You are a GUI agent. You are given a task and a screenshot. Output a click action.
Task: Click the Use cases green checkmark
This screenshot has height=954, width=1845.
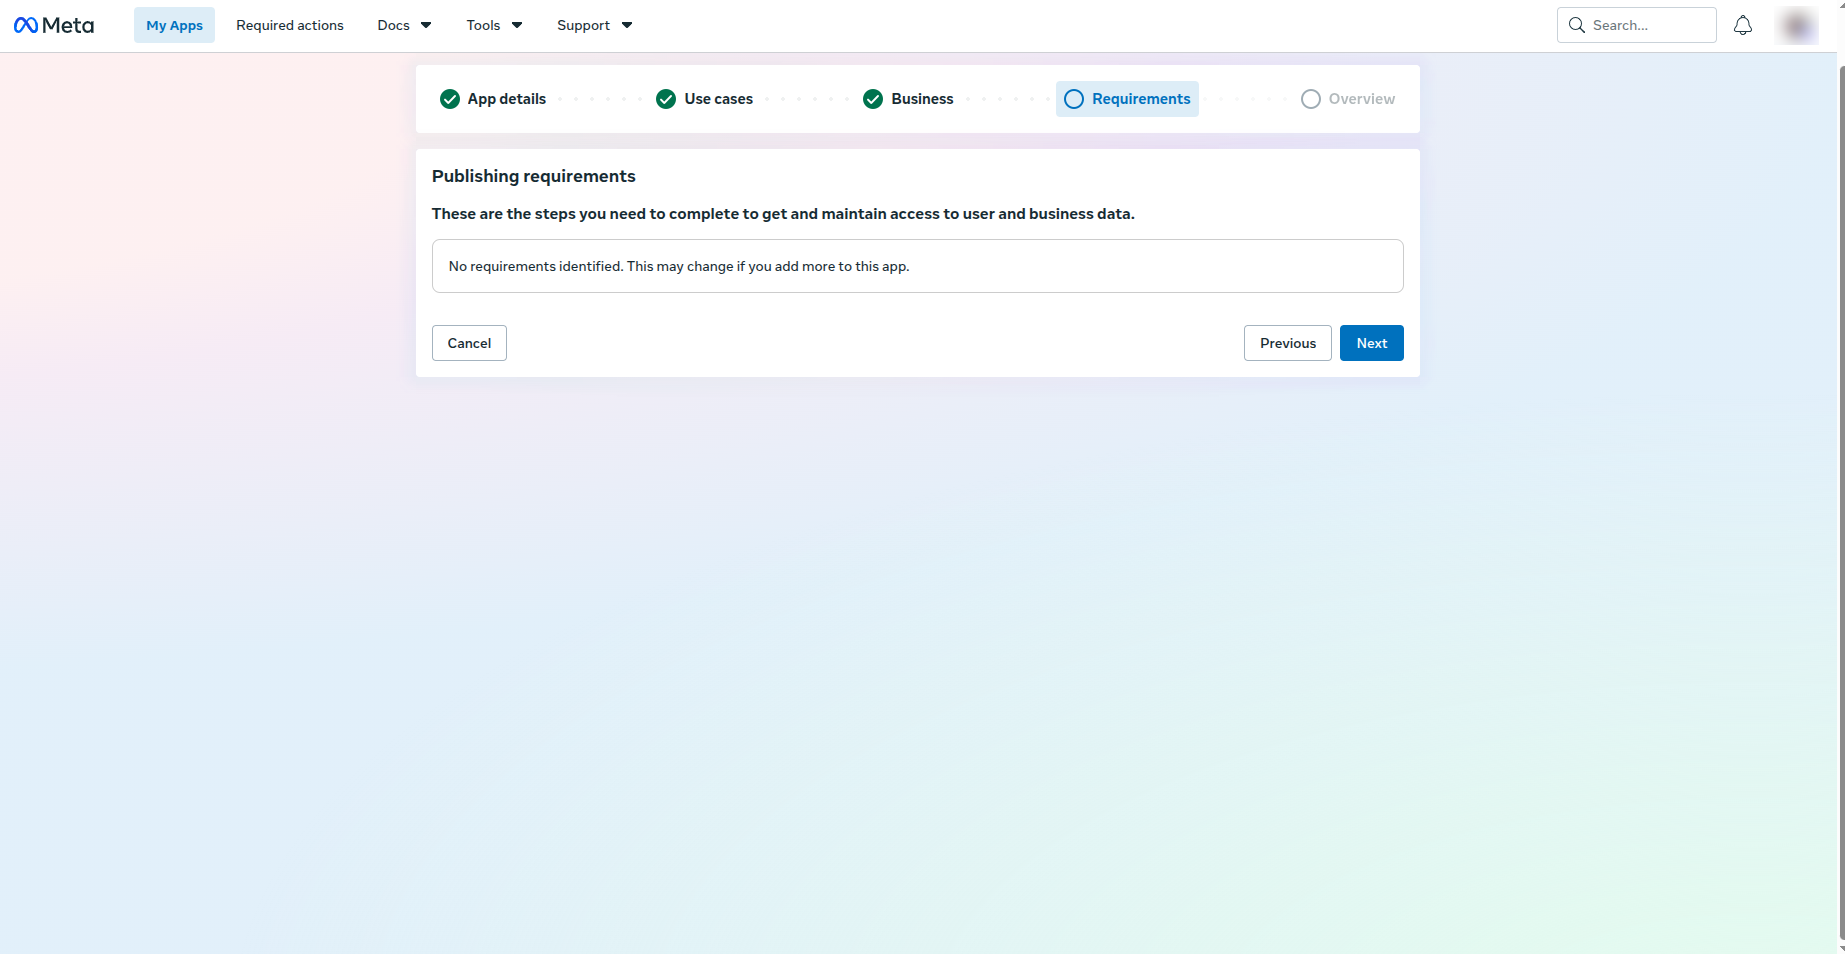666,99
